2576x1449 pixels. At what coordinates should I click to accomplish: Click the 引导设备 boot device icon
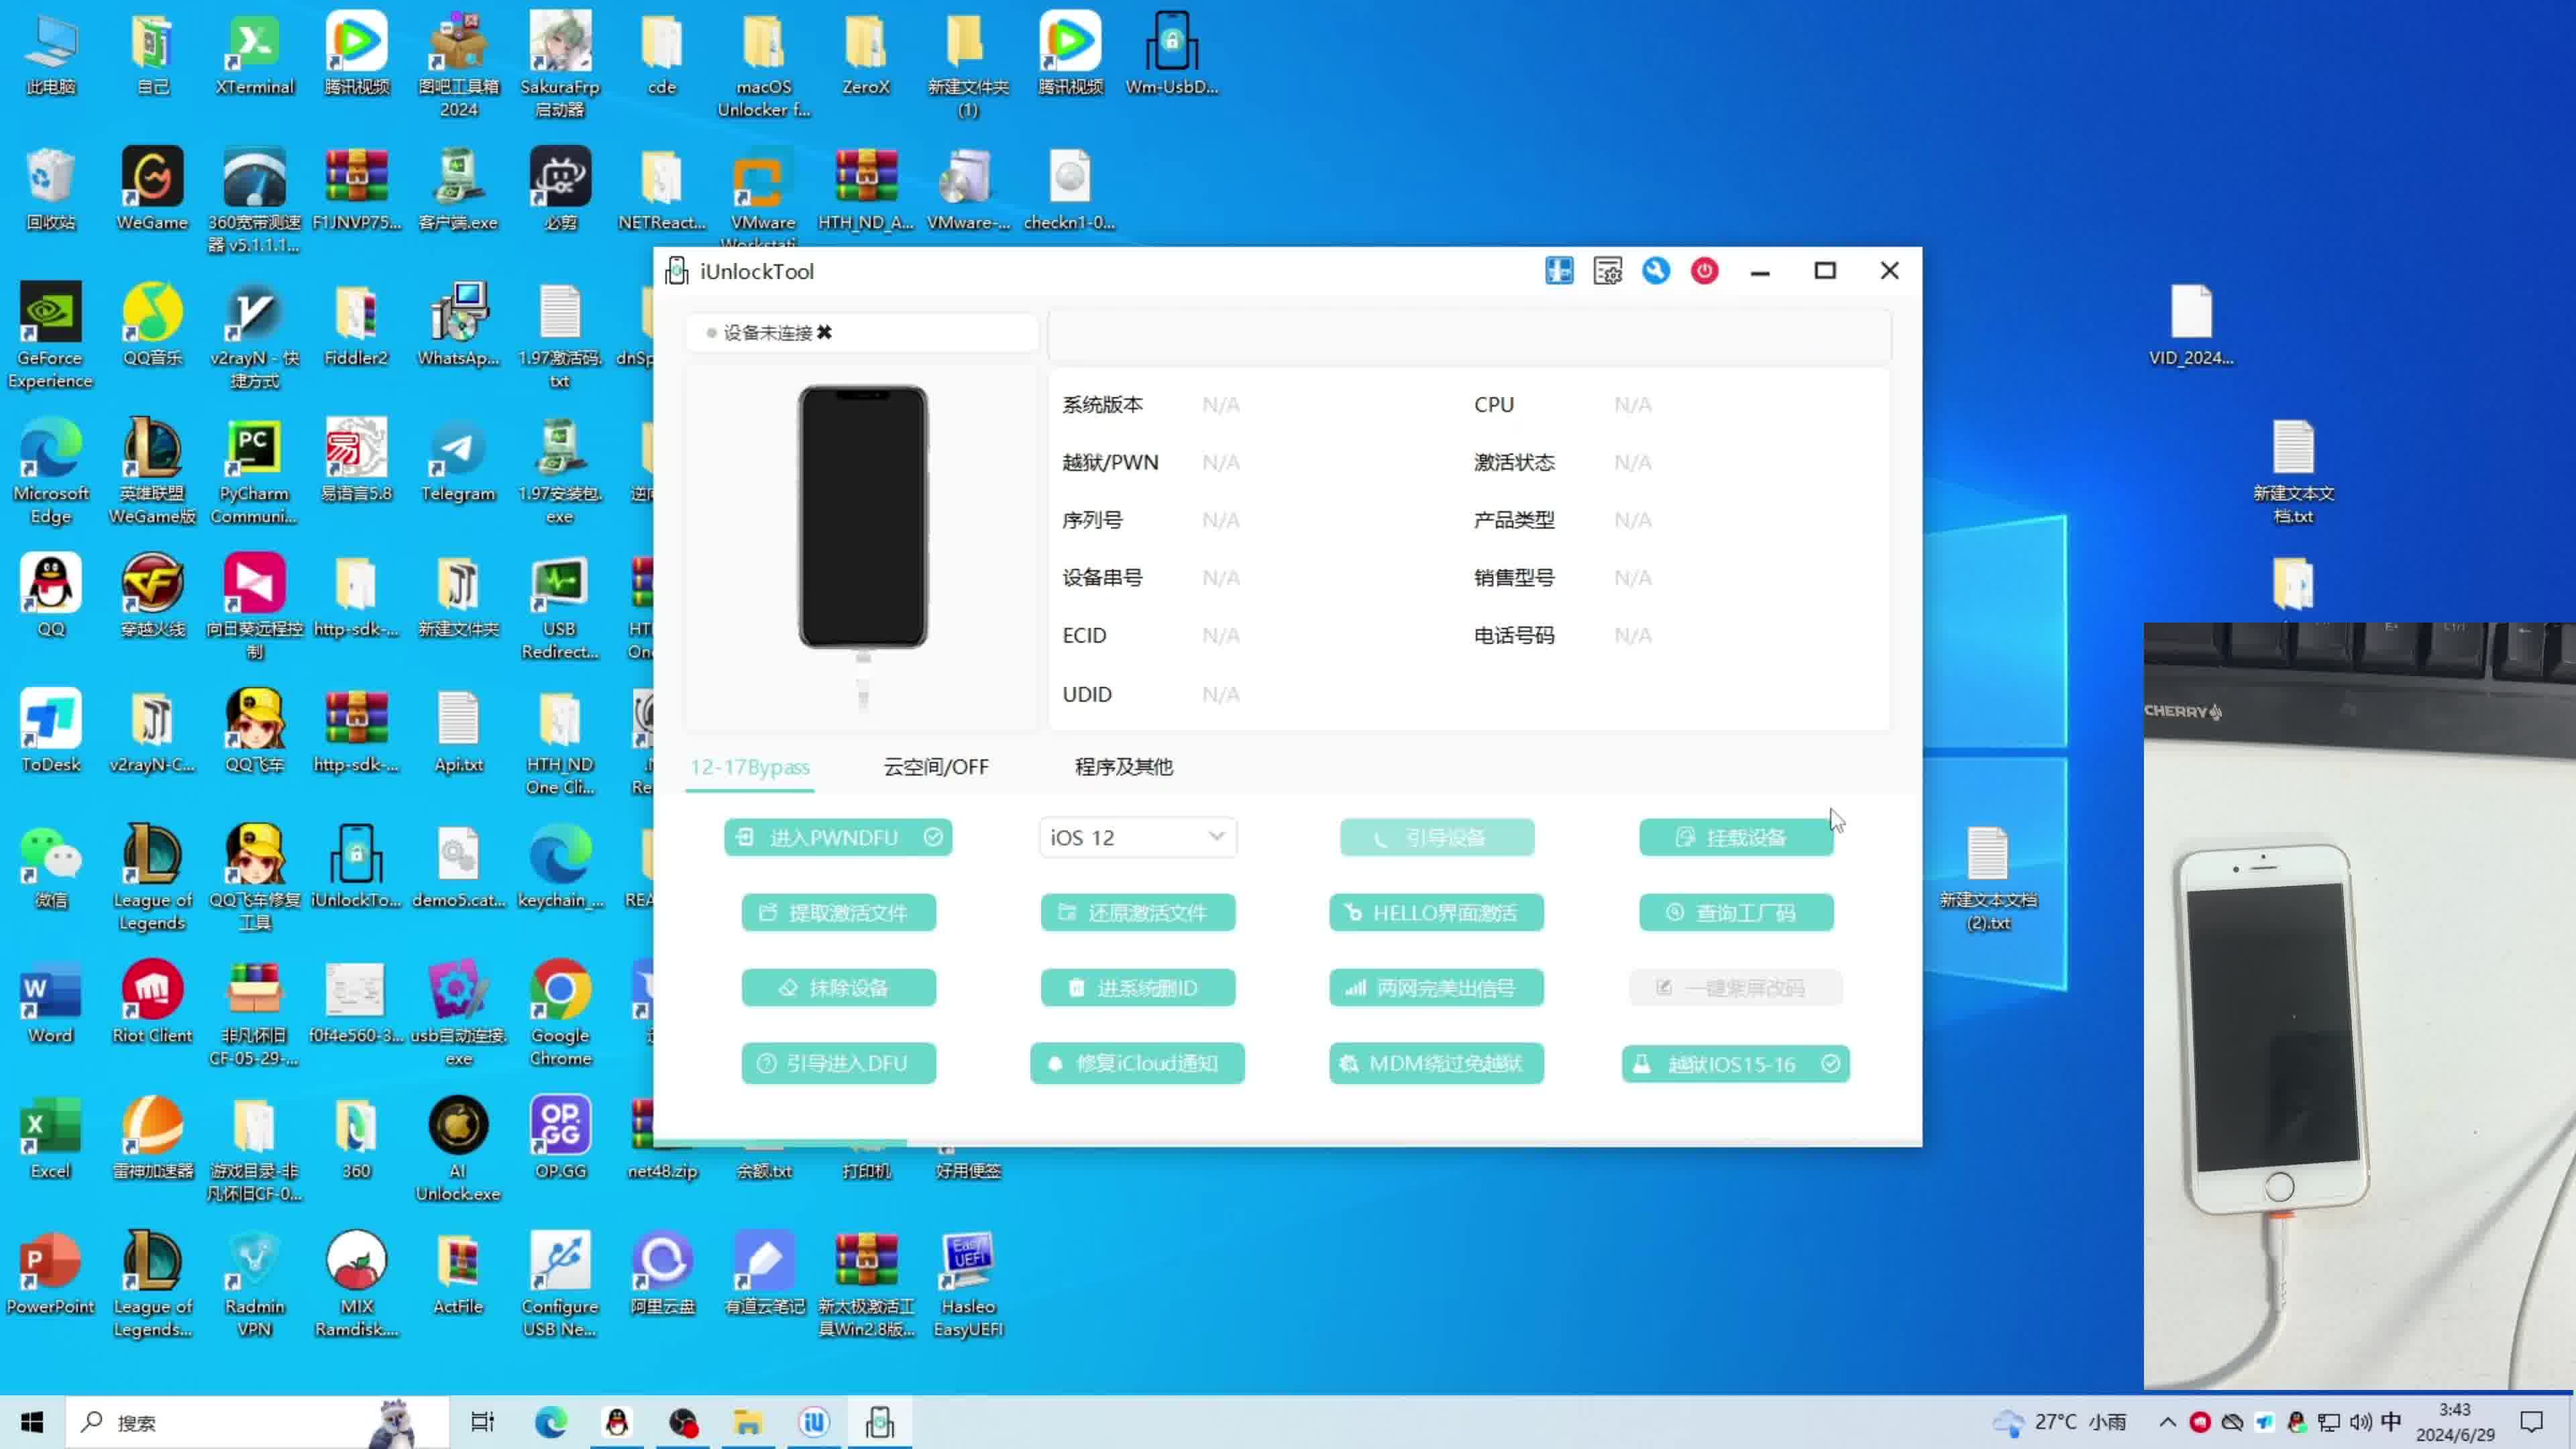point(1437,837)
